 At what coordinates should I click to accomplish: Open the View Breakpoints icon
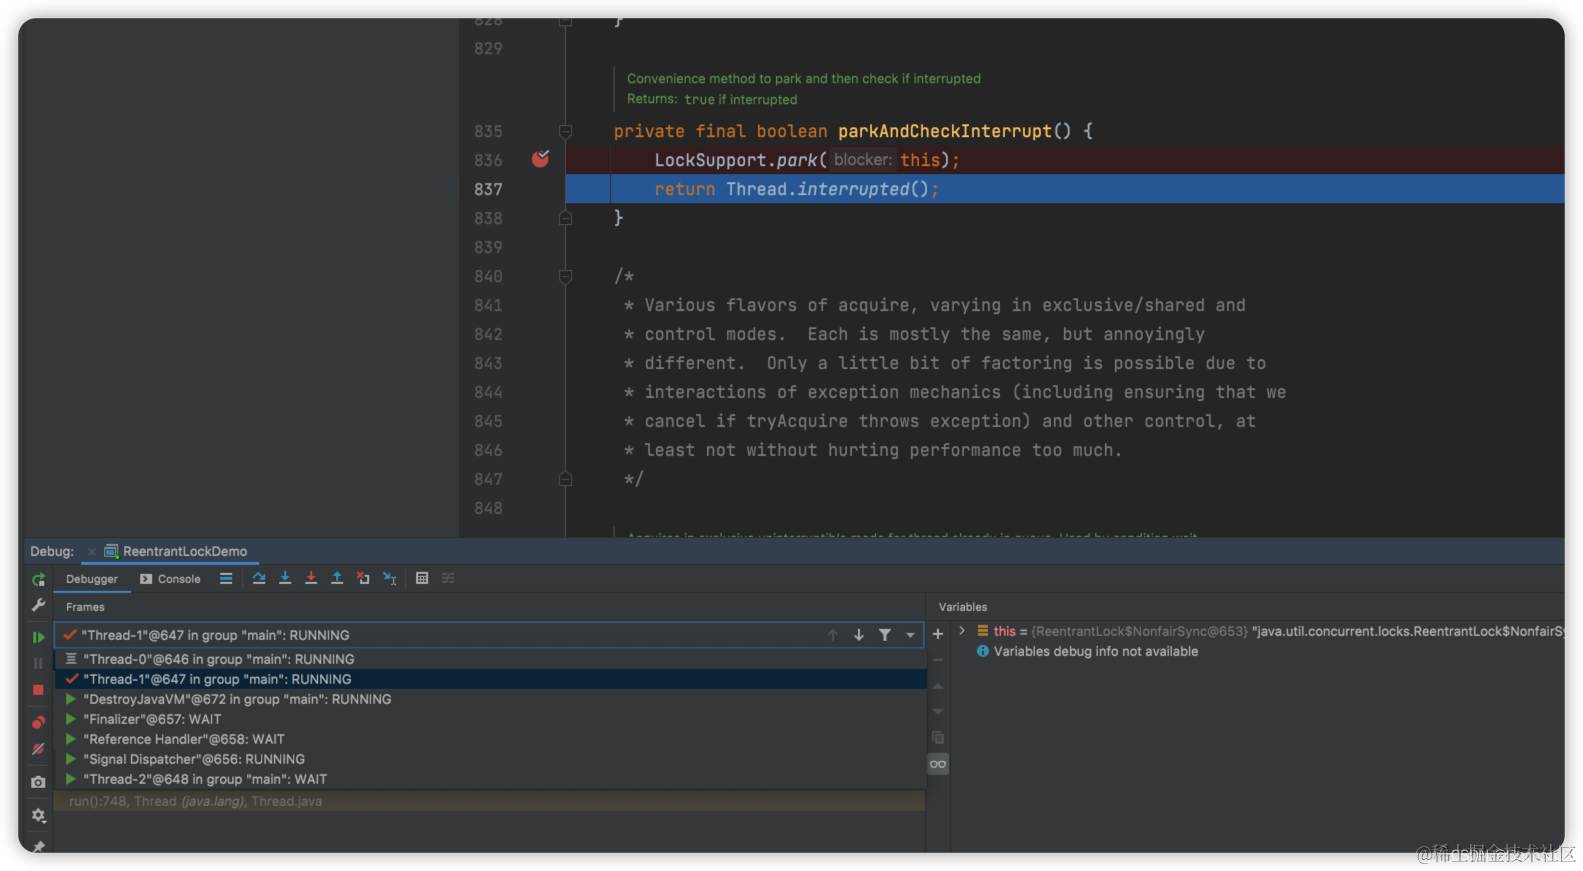(38, 722)
